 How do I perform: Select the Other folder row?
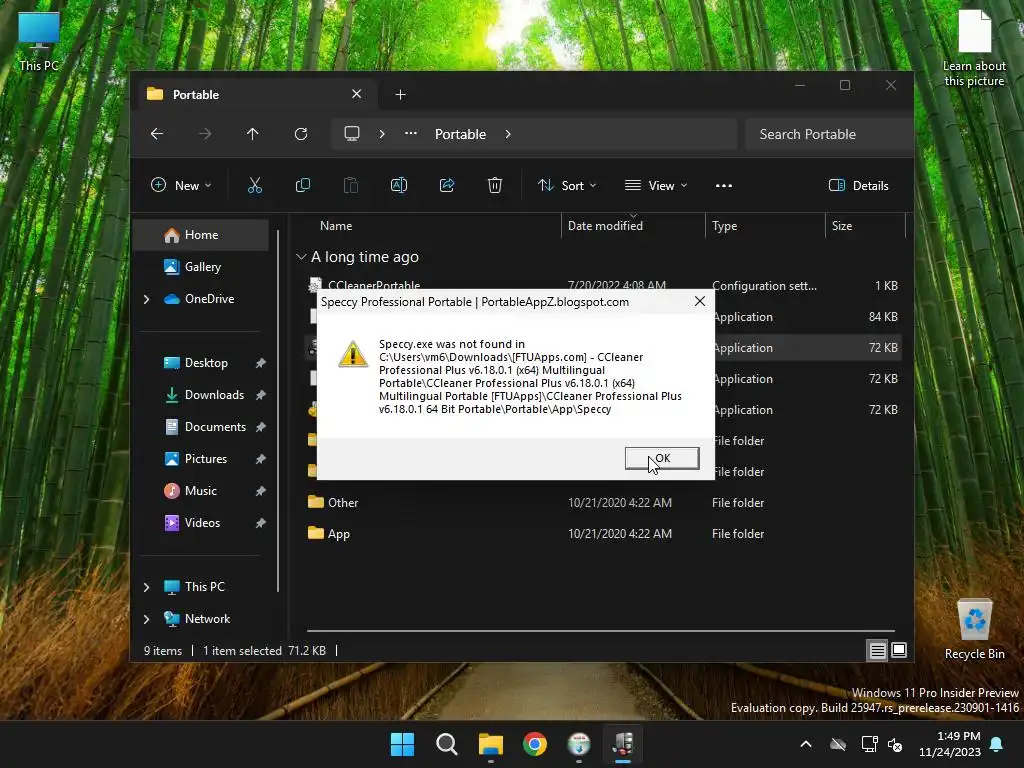click(601, 502)
